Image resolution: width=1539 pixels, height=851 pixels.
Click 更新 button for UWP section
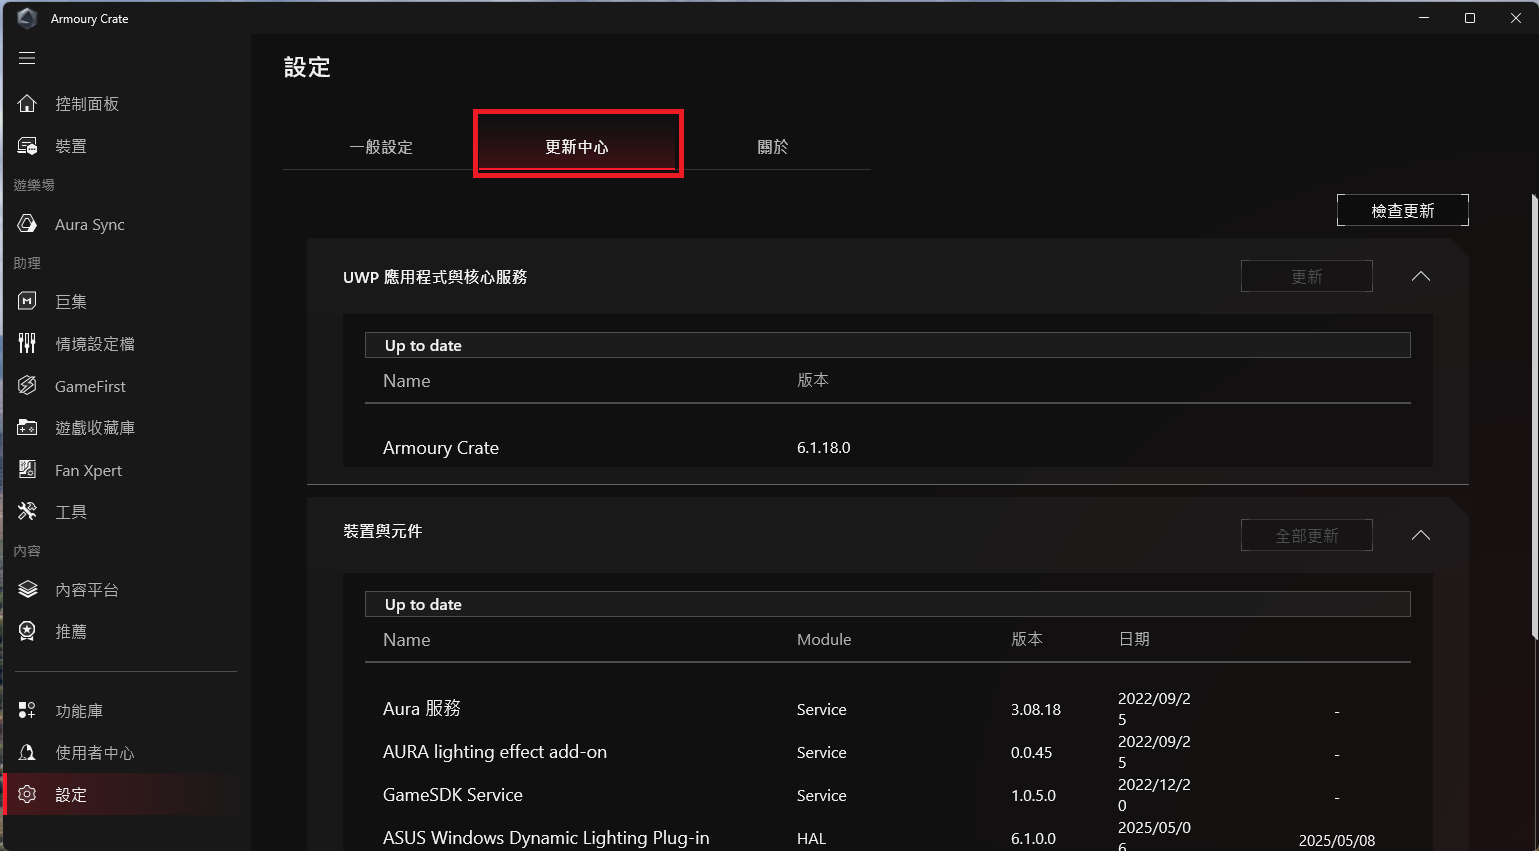click(1306, 276)
